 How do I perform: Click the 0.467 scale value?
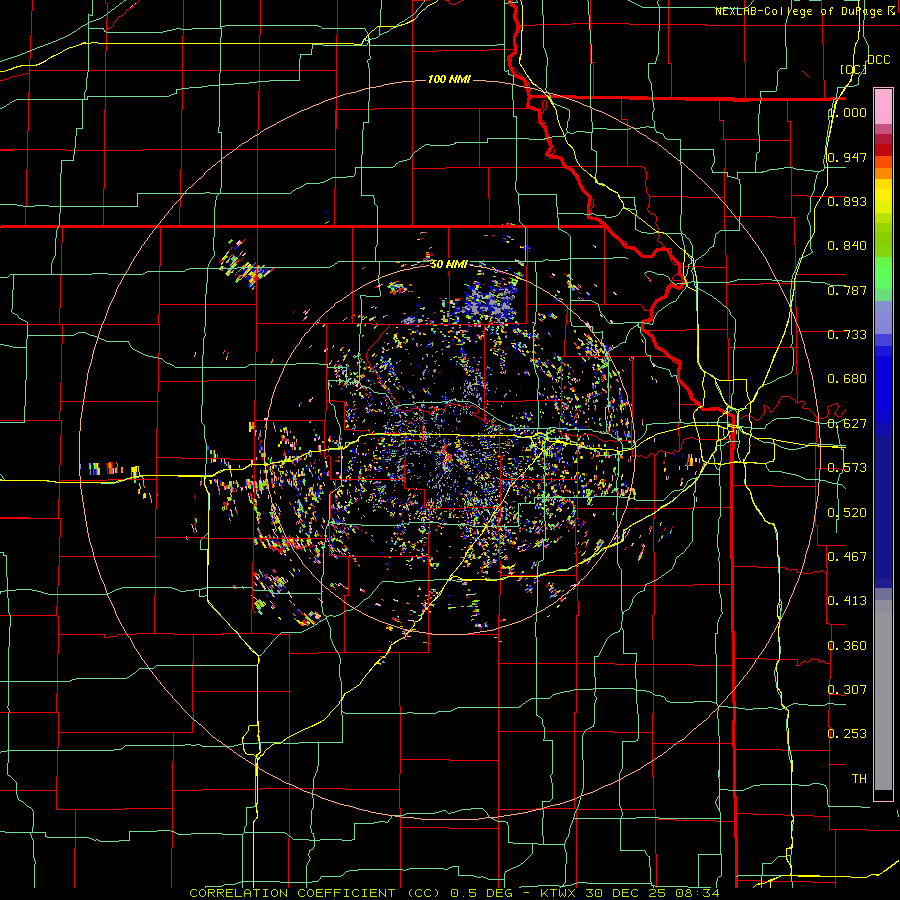tap(847, 556)
